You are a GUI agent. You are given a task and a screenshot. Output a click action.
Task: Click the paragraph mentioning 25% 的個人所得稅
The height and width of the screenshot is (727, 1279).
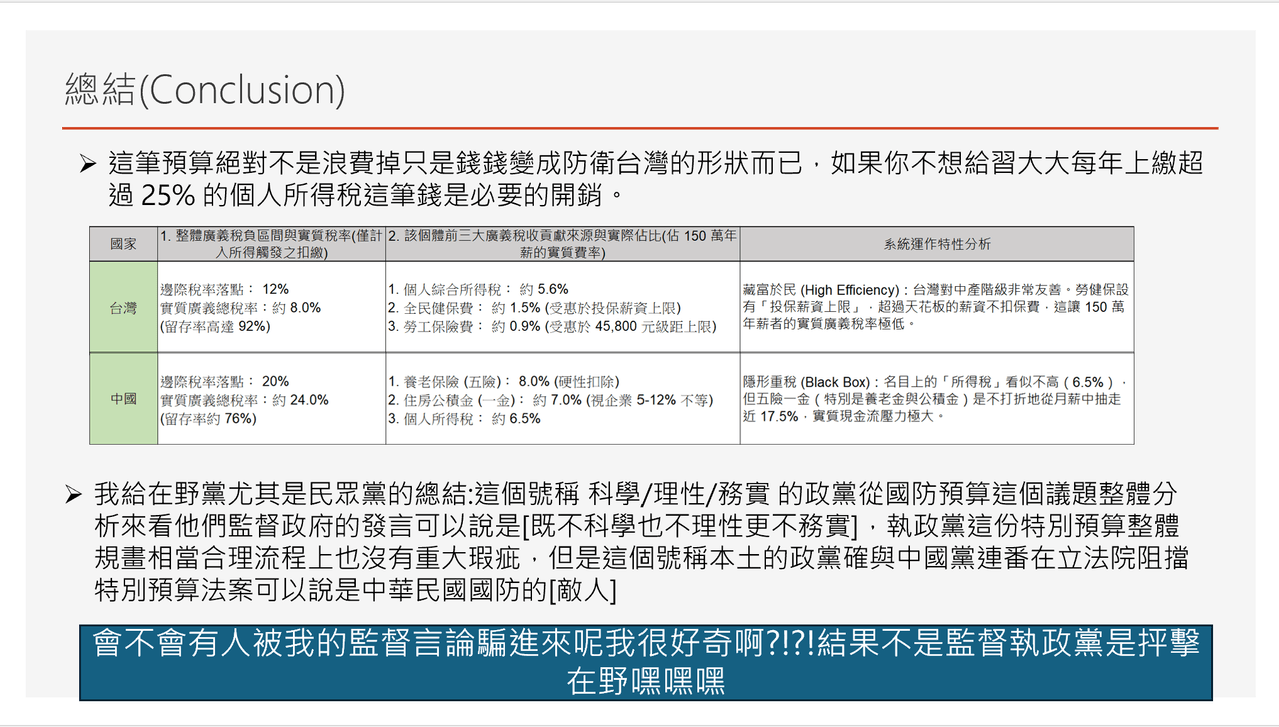(x=654, y=178)
